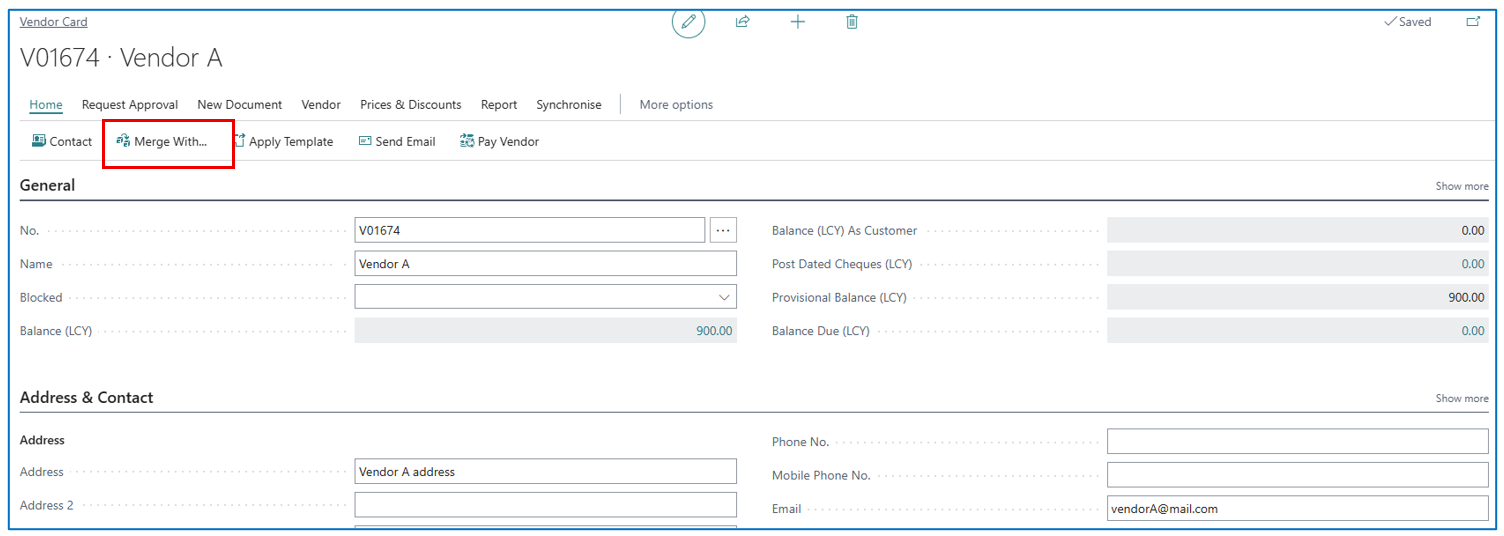This screenshot has width=1504, height=536.
Task: Click the Vendor Card breadcrumb link
Action: [x=53, y=22]
